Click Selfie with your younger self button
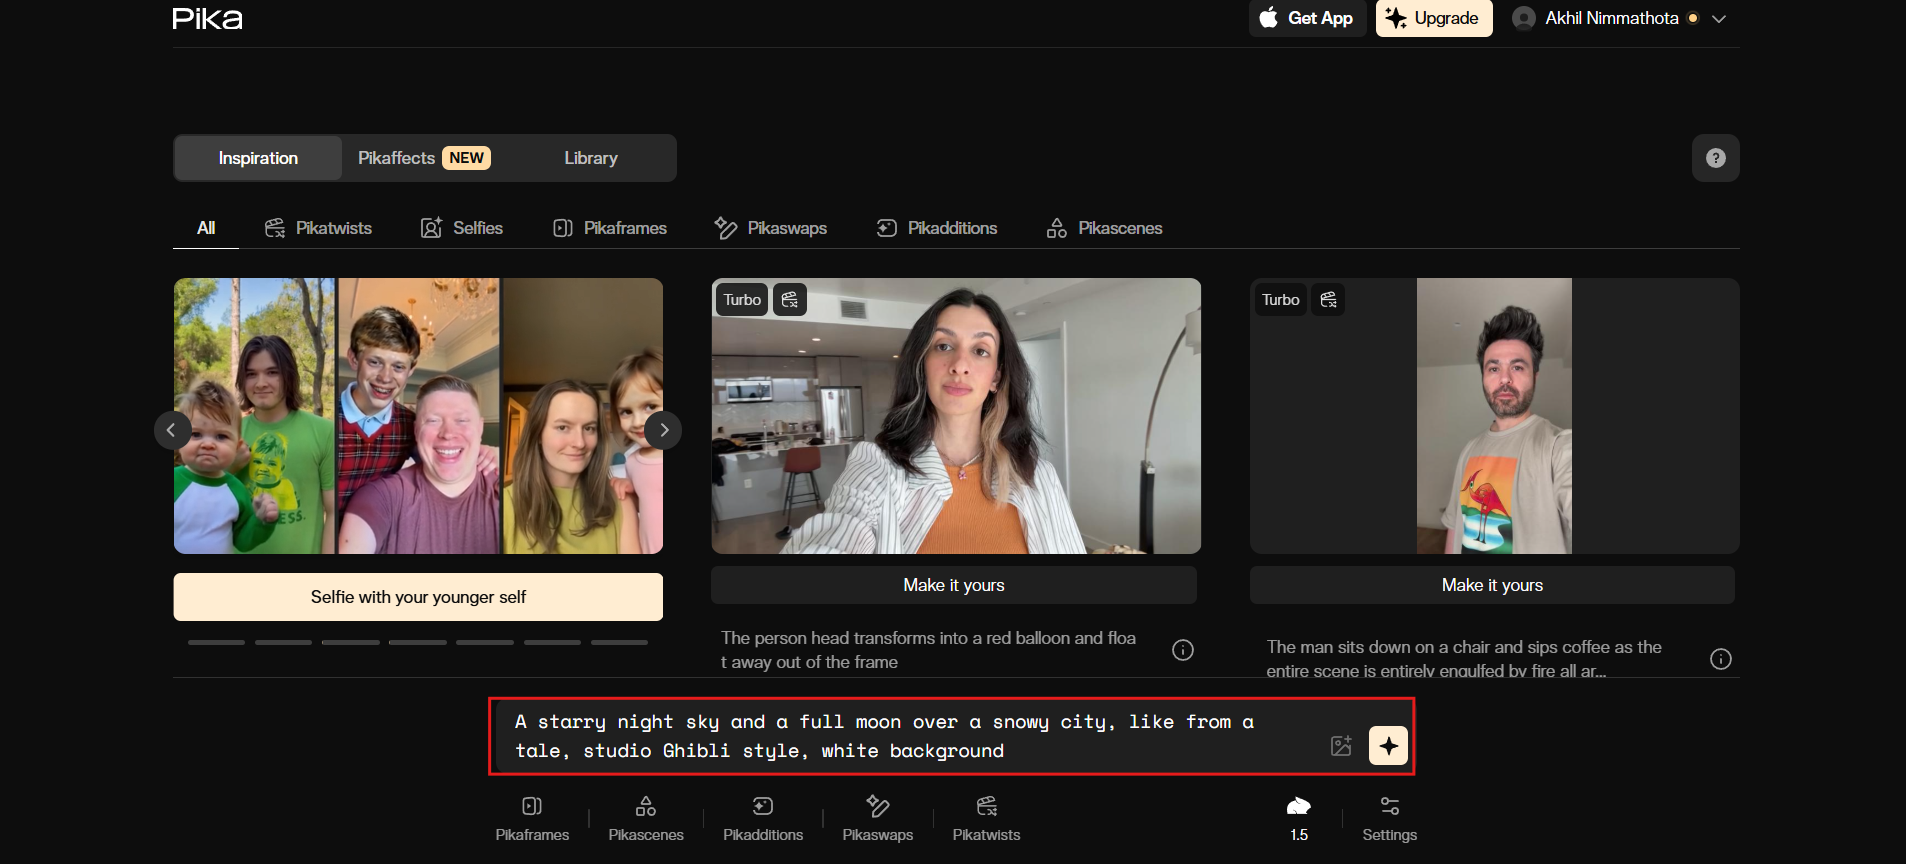The height and width of the screenshot is (864, 1906). [x=418, y=597]
